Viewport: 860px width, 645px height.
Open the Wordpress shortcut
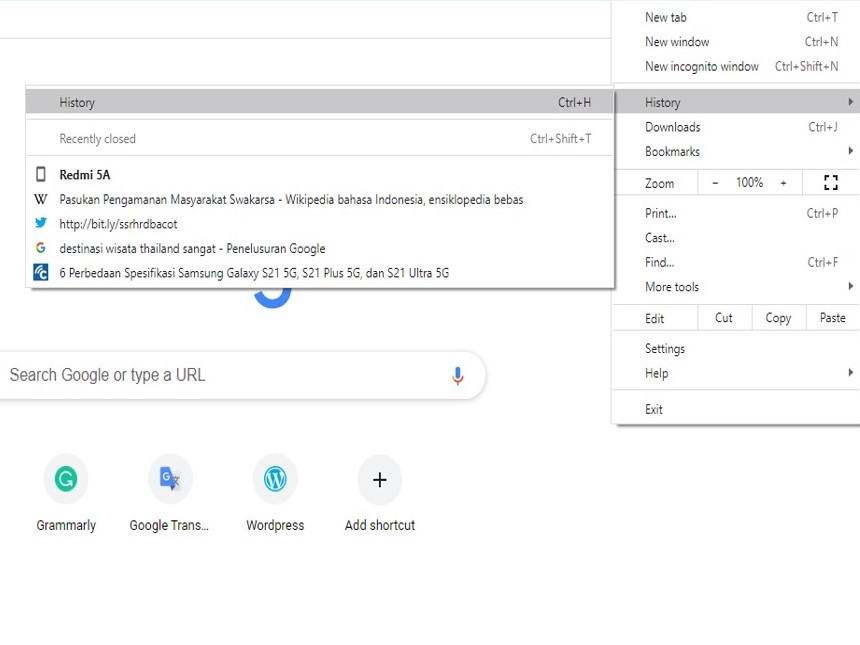(275, 478)
